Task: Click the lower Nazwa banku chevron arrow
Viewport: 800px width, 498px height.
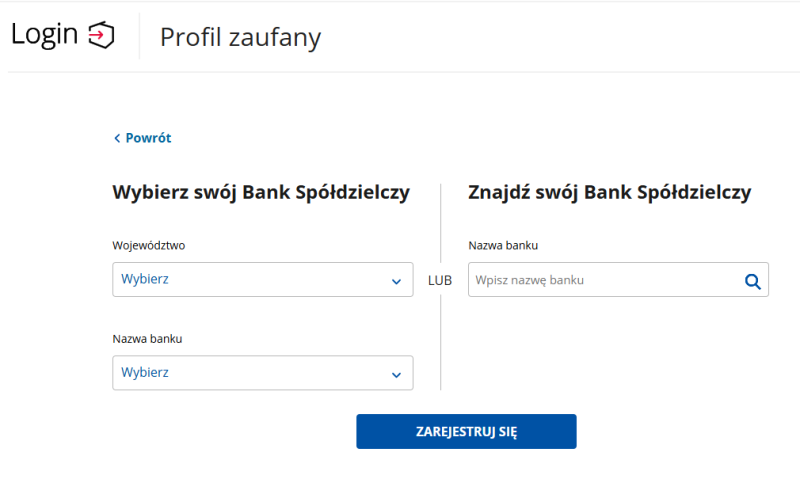Action: pos(396,375)
